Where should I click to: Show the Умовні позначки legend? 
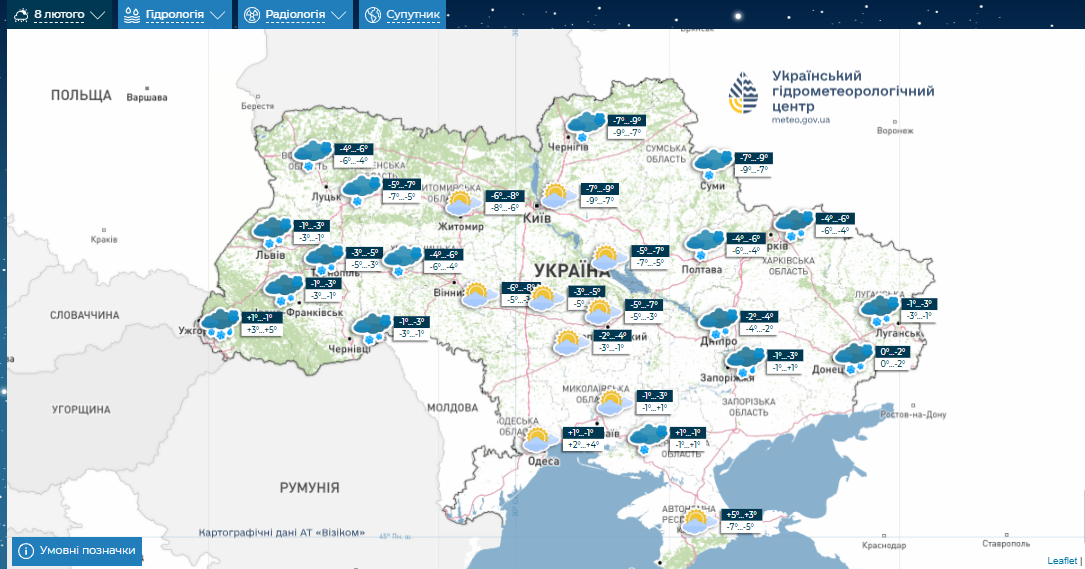[x=87, y=551]
